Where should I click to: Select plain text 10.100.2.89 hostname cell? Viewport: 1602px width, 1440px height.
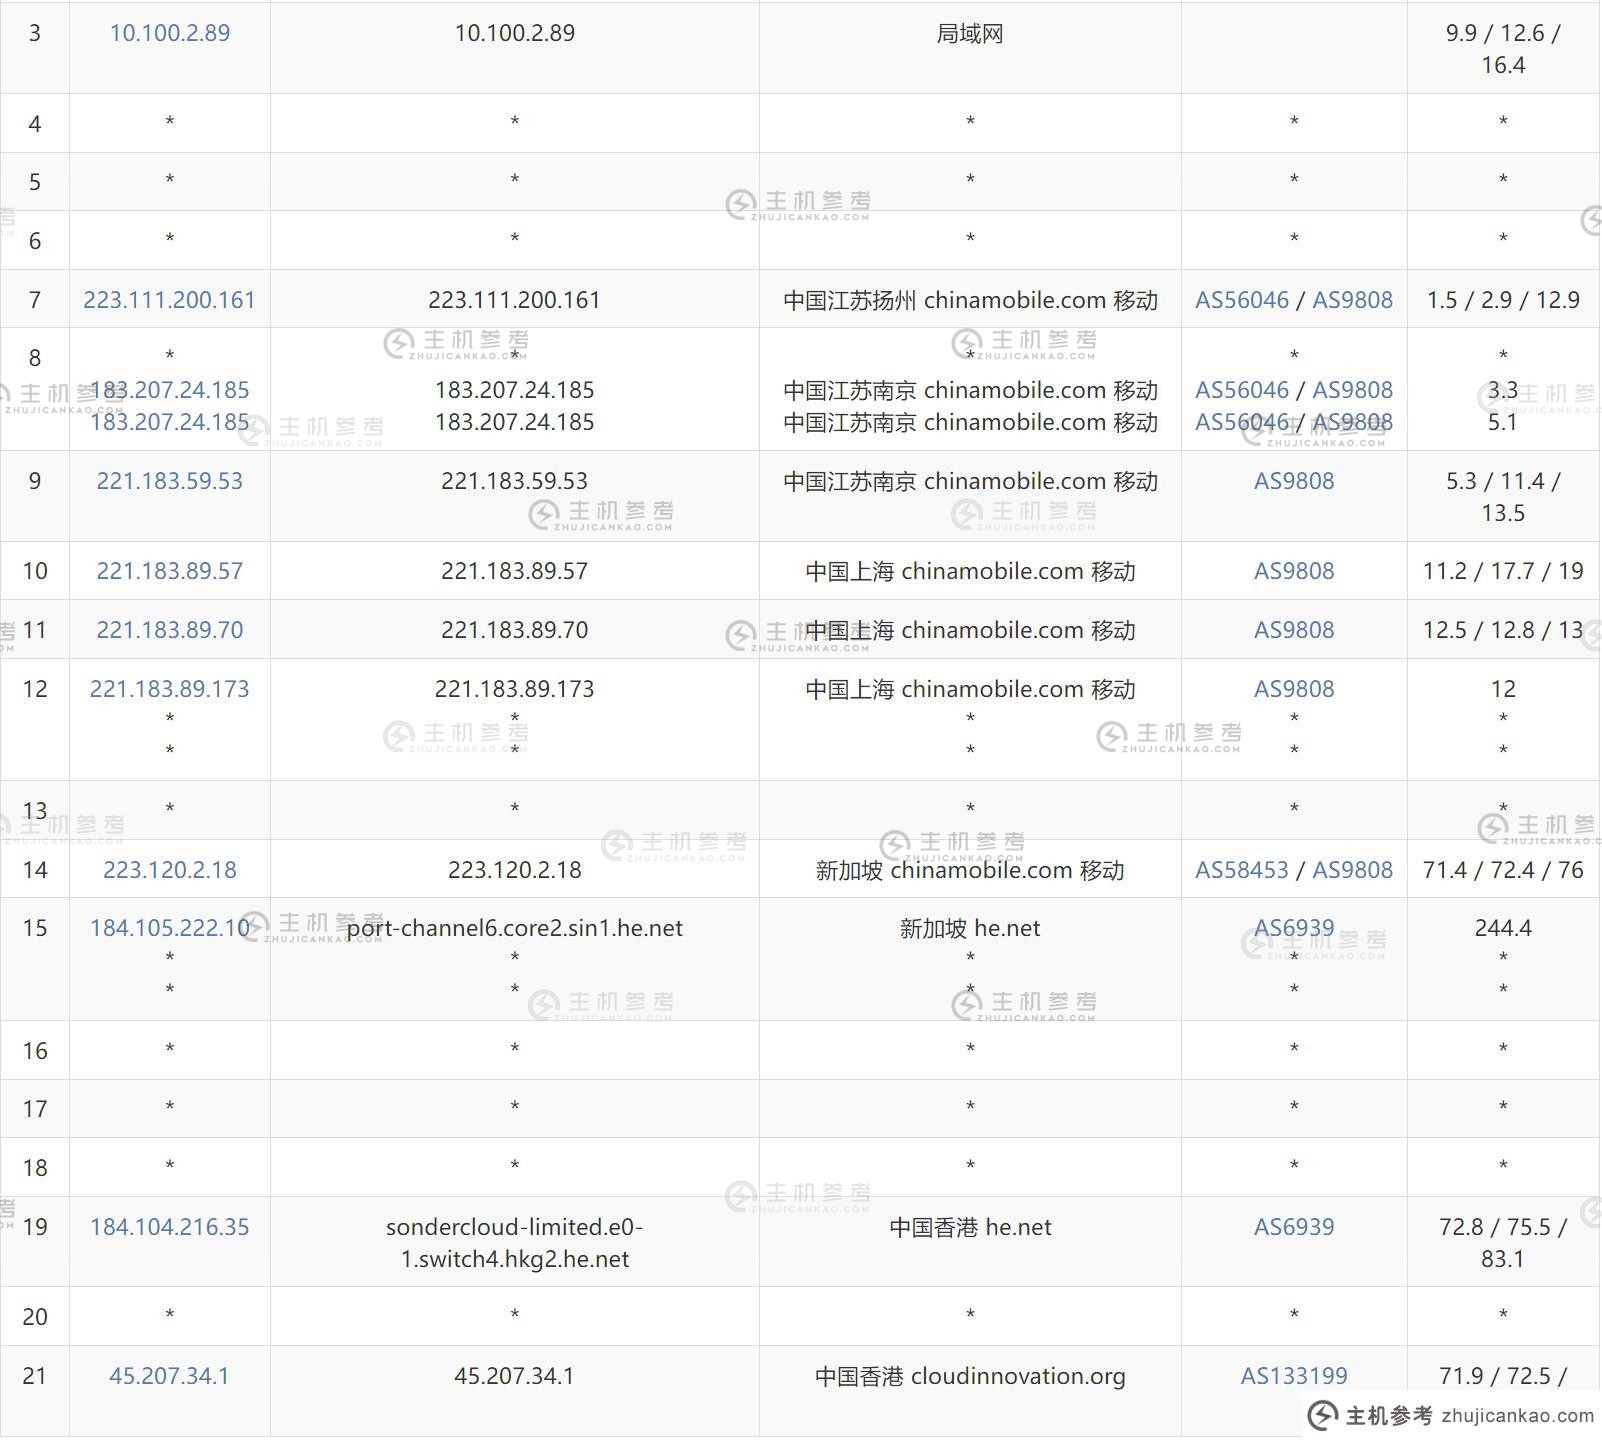514,33
